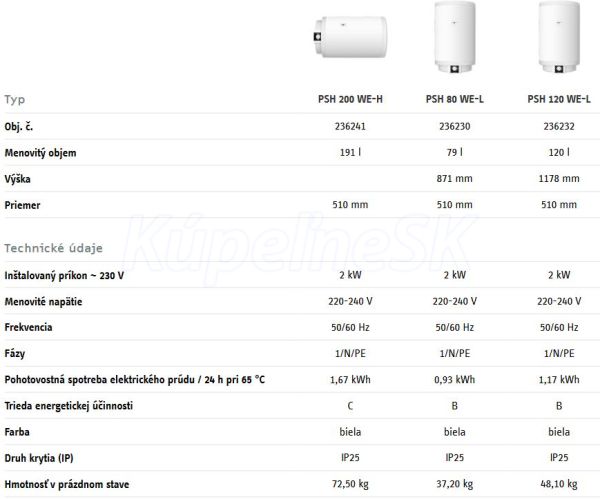Image resolution: width=600 pixels, height=499 pixels.
Task: Click order number 236230
Action: [x=455, y=126]
